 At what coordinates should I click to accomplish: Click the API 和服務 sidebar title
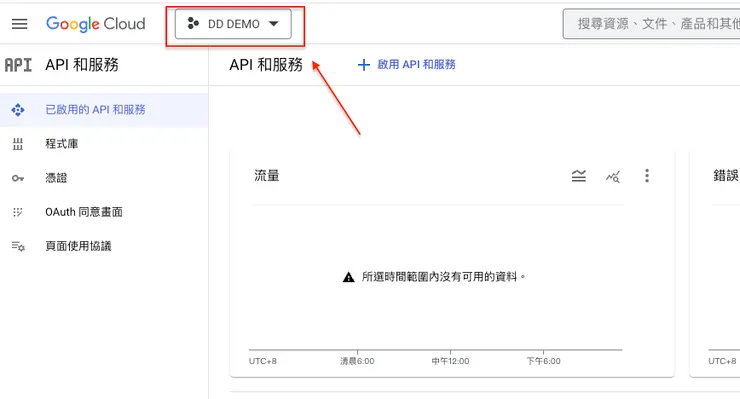point(82,65)
